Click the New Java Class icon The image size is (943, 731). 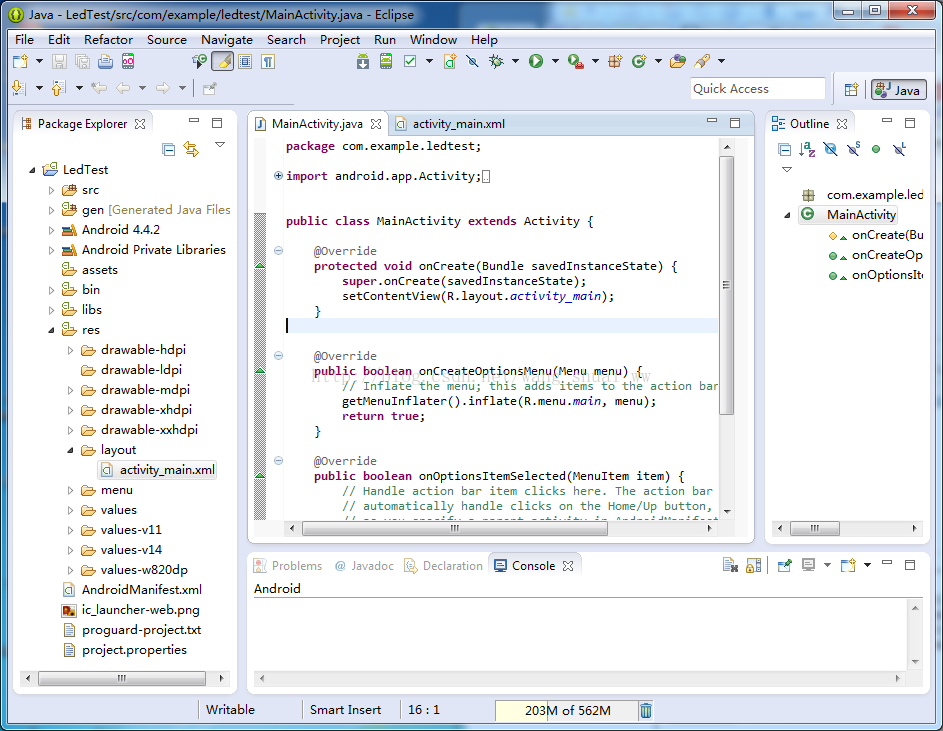point(639,61)
